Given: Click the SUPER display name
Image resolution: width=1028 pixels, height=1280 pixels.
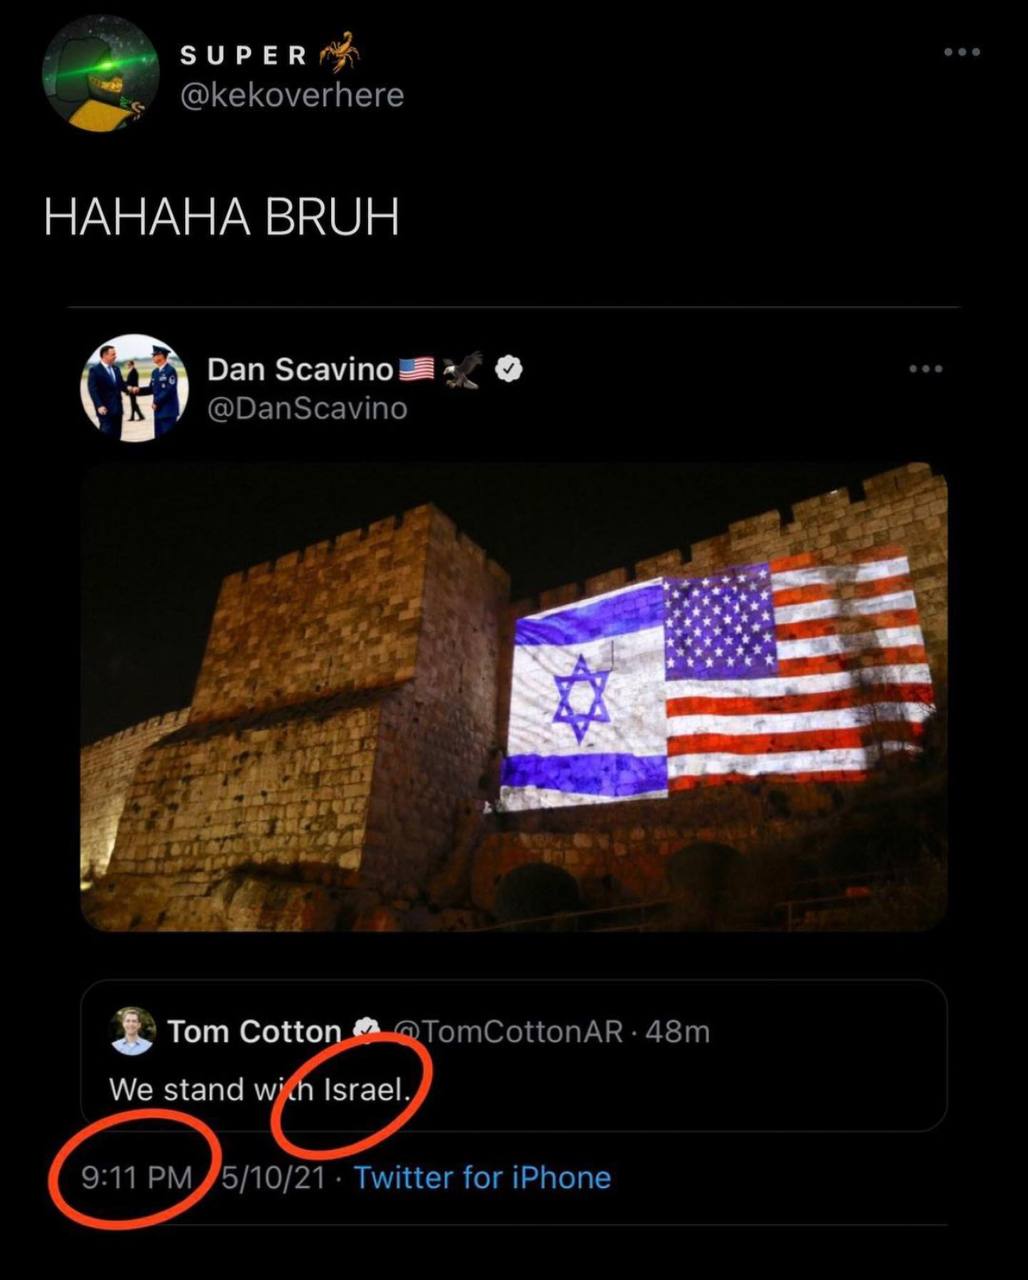Looking at the screenshot, I should [244, 56].
